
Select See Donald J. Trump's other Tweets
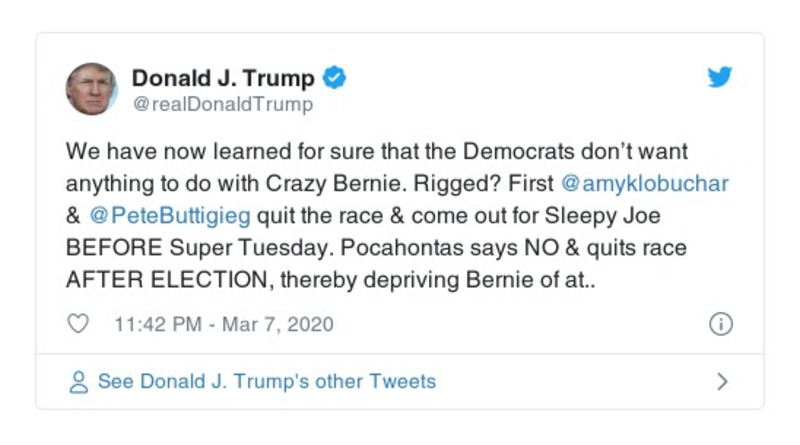[x=266, y=382]
